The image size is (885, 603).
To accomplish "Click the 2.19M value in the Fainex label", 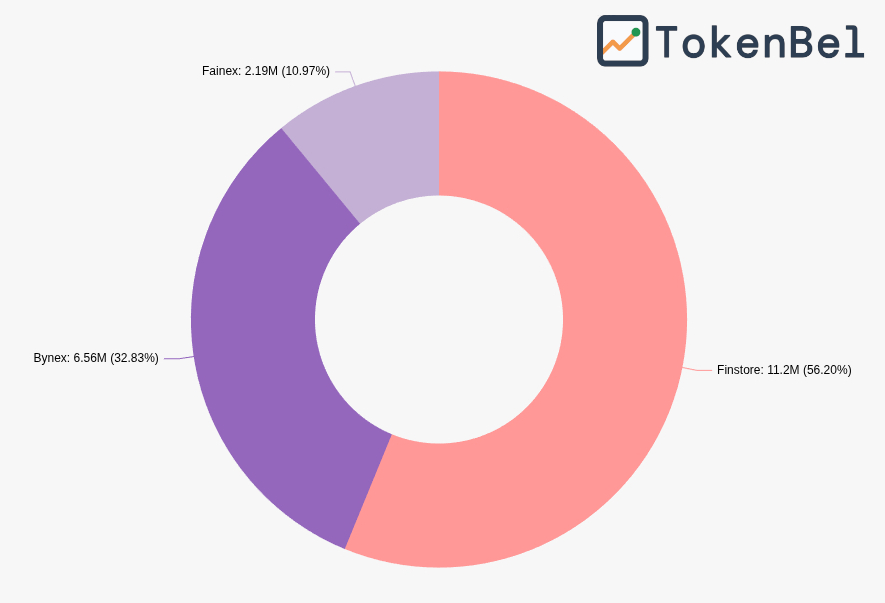I will pos(261,71).
